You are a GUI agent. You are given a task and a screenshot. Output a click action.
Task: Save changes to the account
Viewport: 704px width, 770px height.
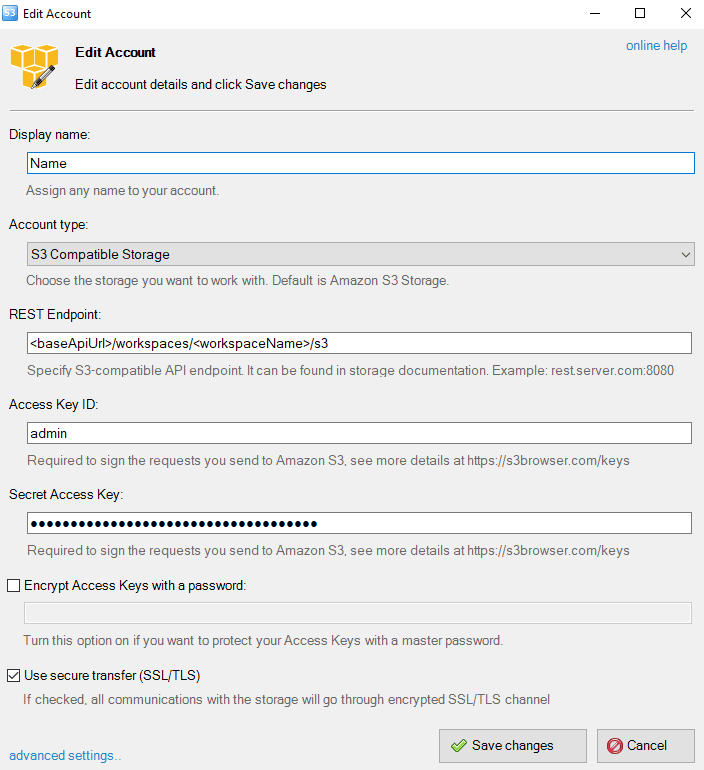pyautogui.click(x=513, y=745)
